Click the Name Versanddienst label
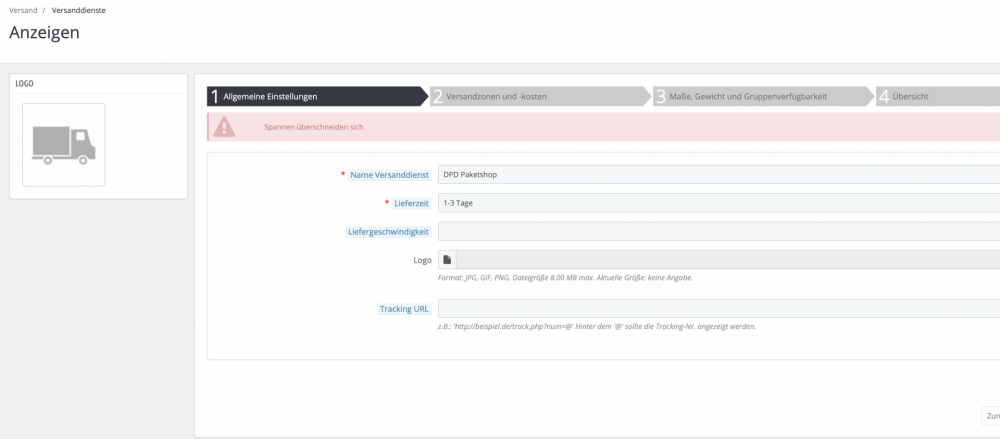 click(x=389, y=175)
